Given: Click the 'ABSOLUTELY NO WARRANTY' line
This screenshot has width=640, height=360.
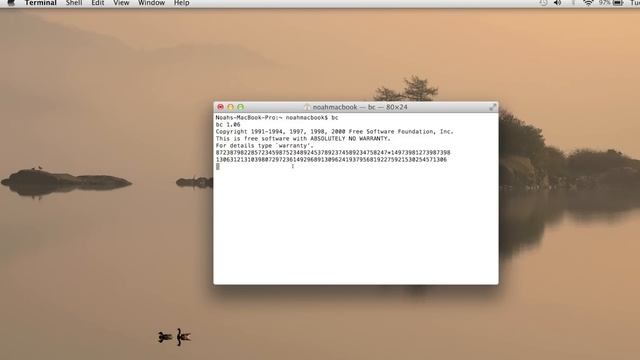Looking at the screenshot, I should (x=303, y=138).
